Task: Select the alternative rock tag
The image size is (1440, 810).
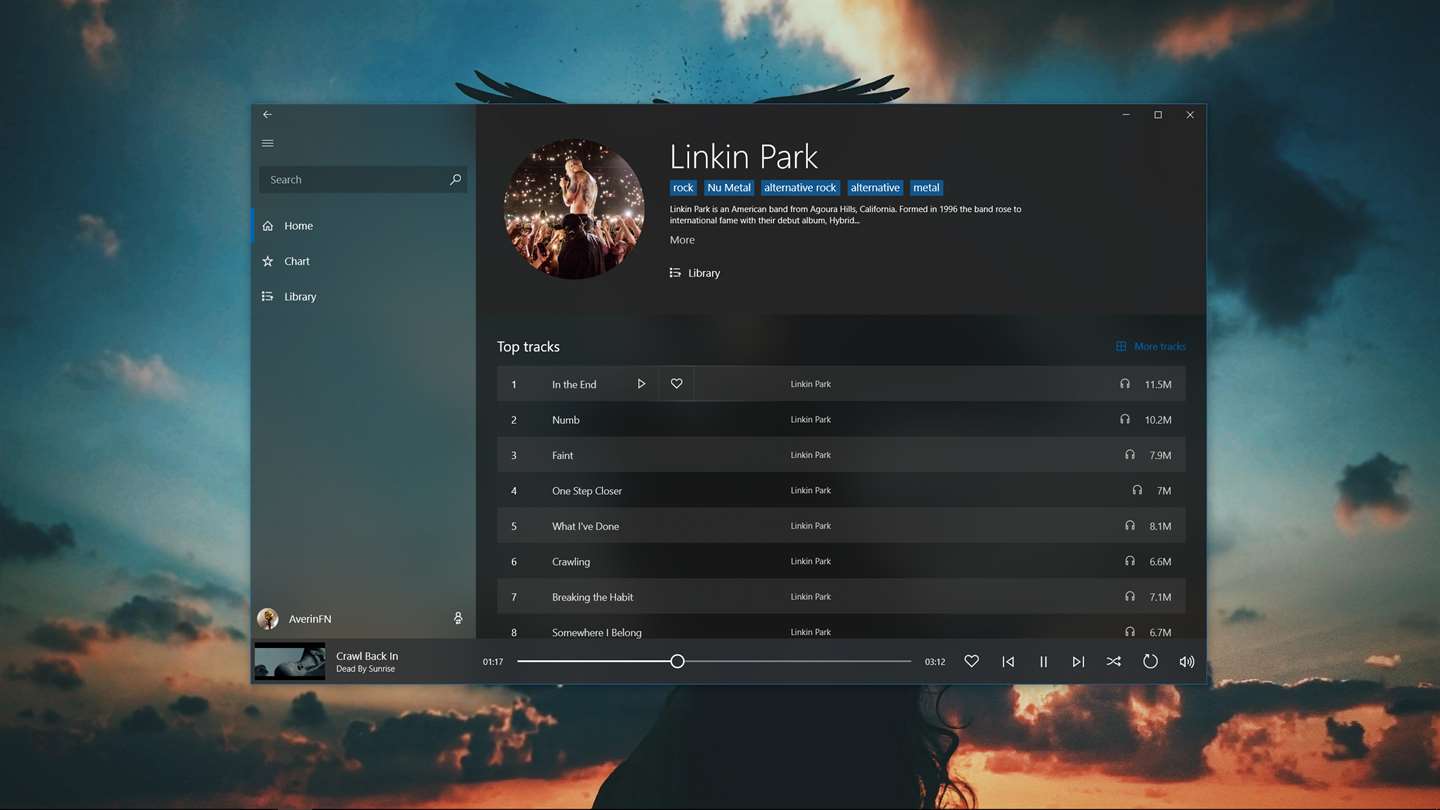Action: pos(800,188)
